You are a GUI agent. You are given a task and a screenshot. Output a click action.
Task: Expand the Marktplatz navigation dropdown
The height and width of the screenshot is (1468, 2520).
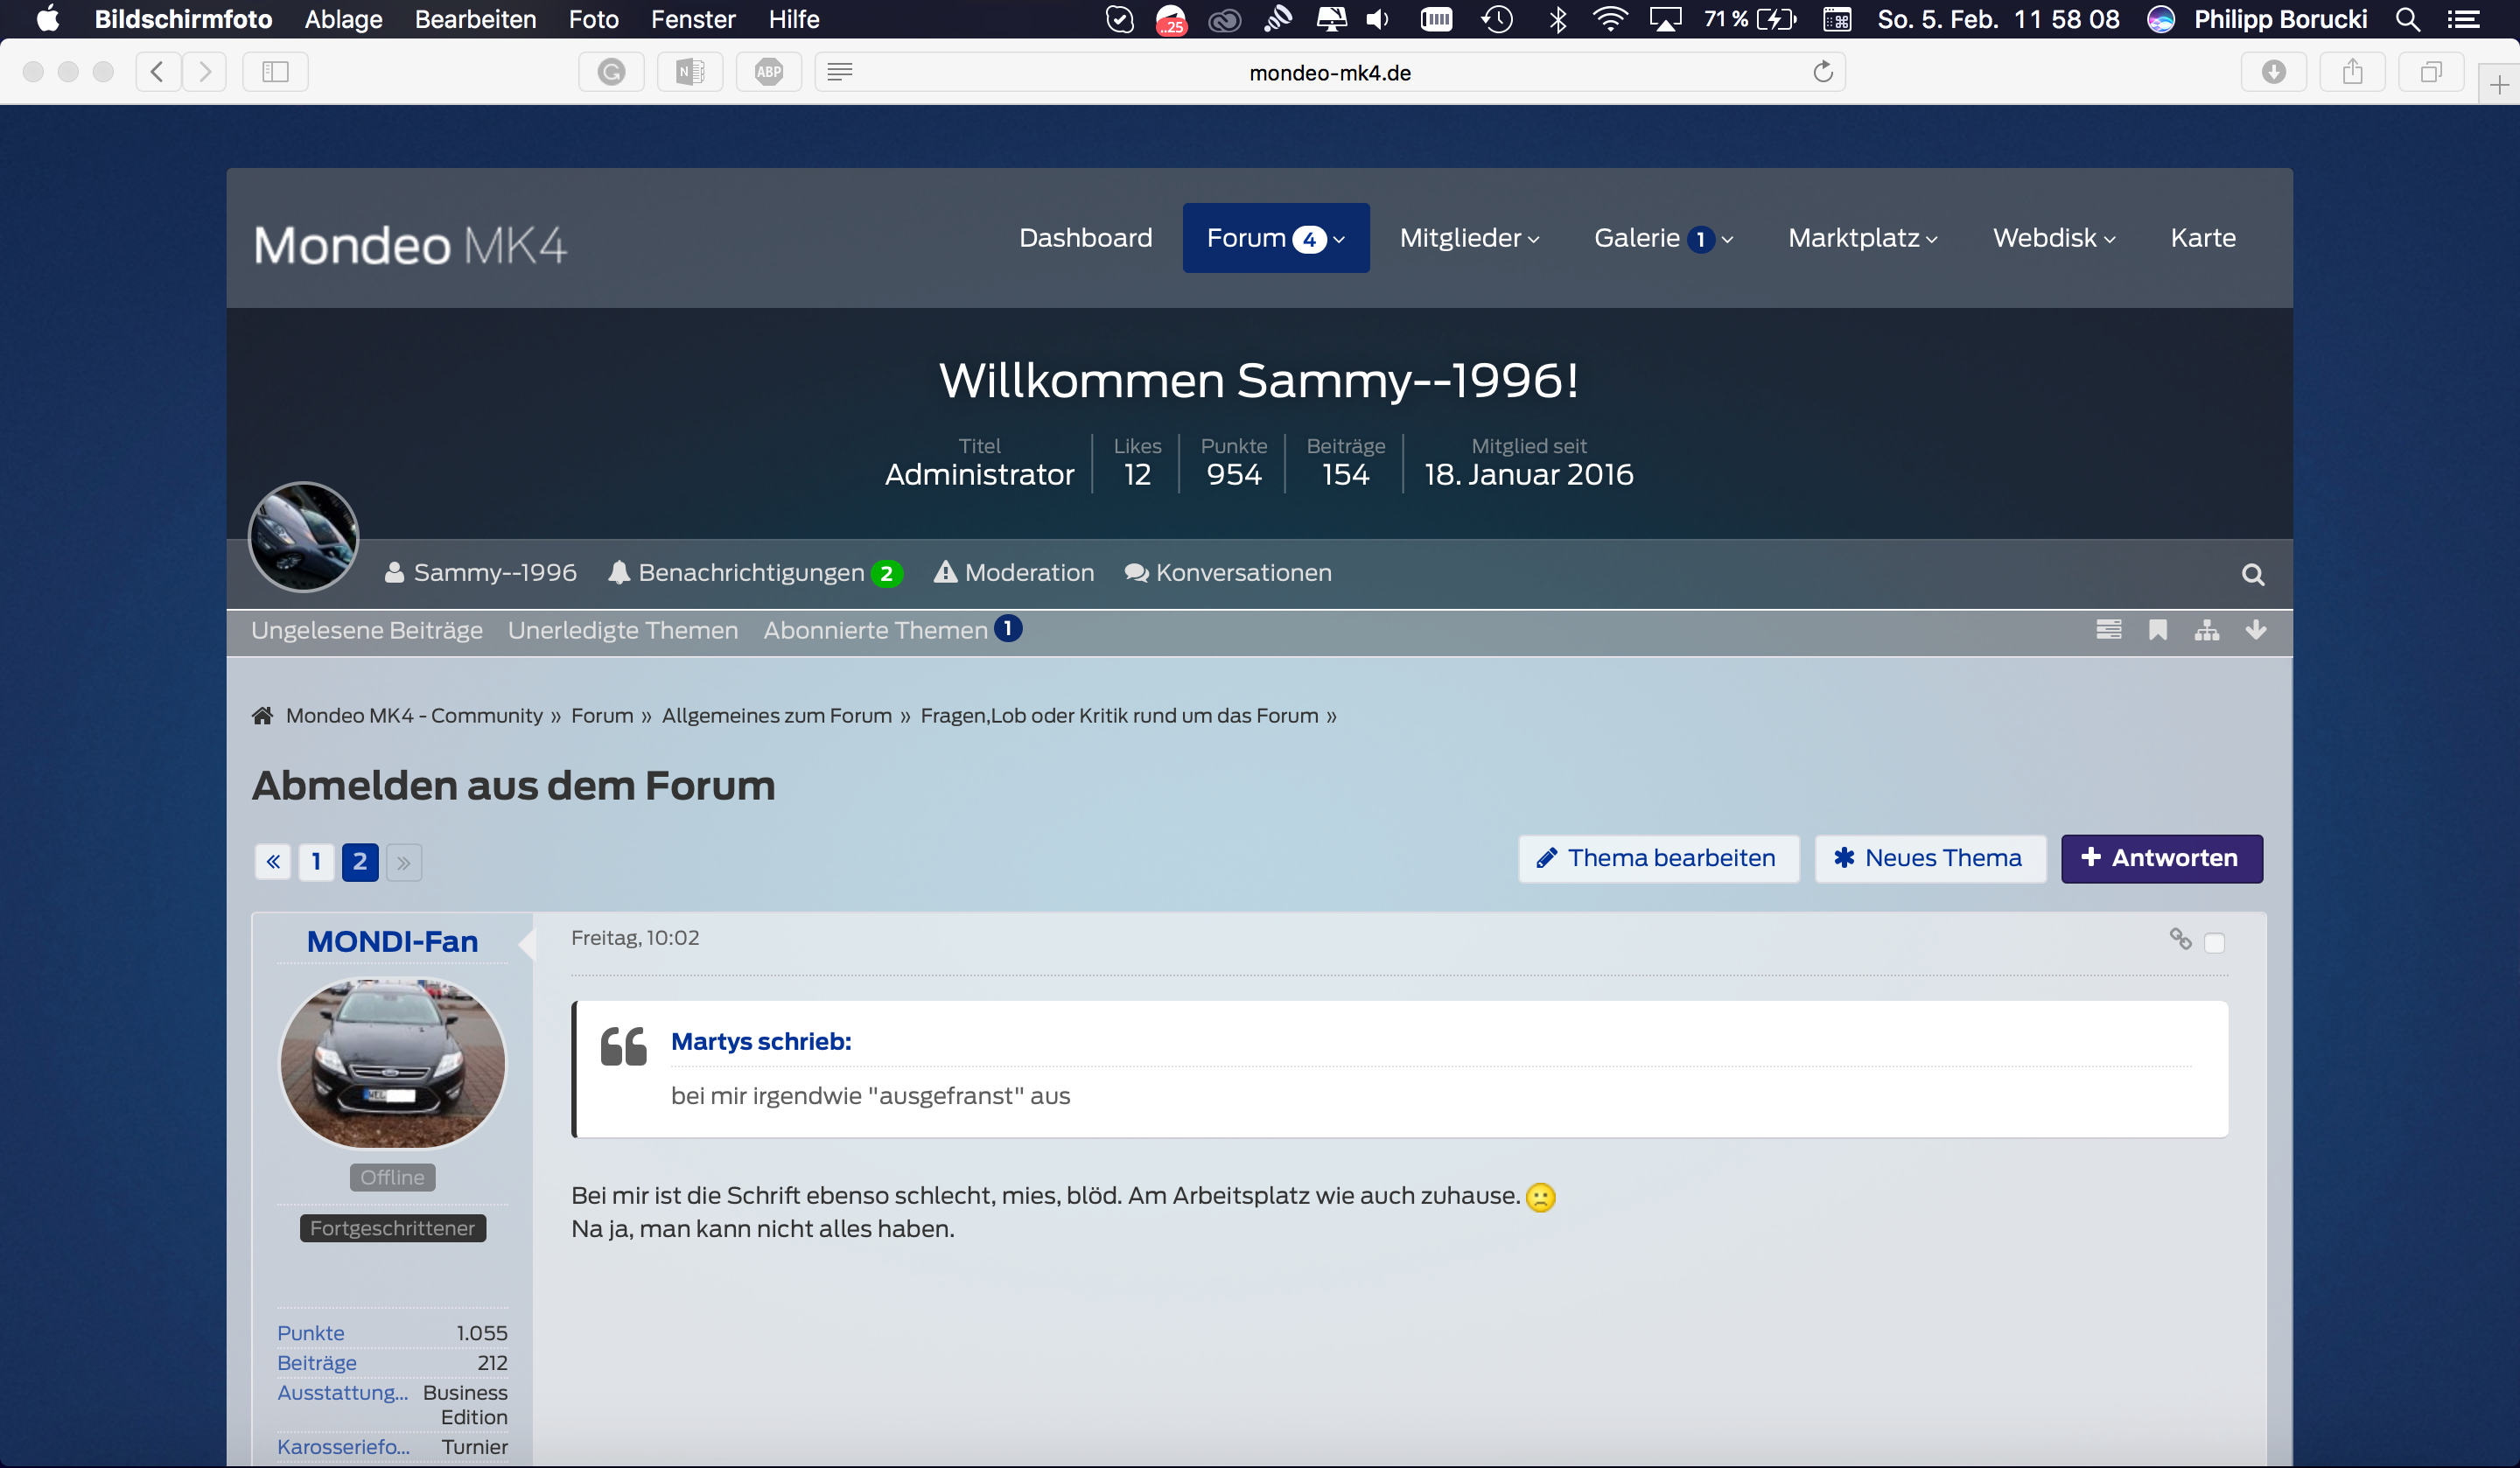coord(1862,238)
